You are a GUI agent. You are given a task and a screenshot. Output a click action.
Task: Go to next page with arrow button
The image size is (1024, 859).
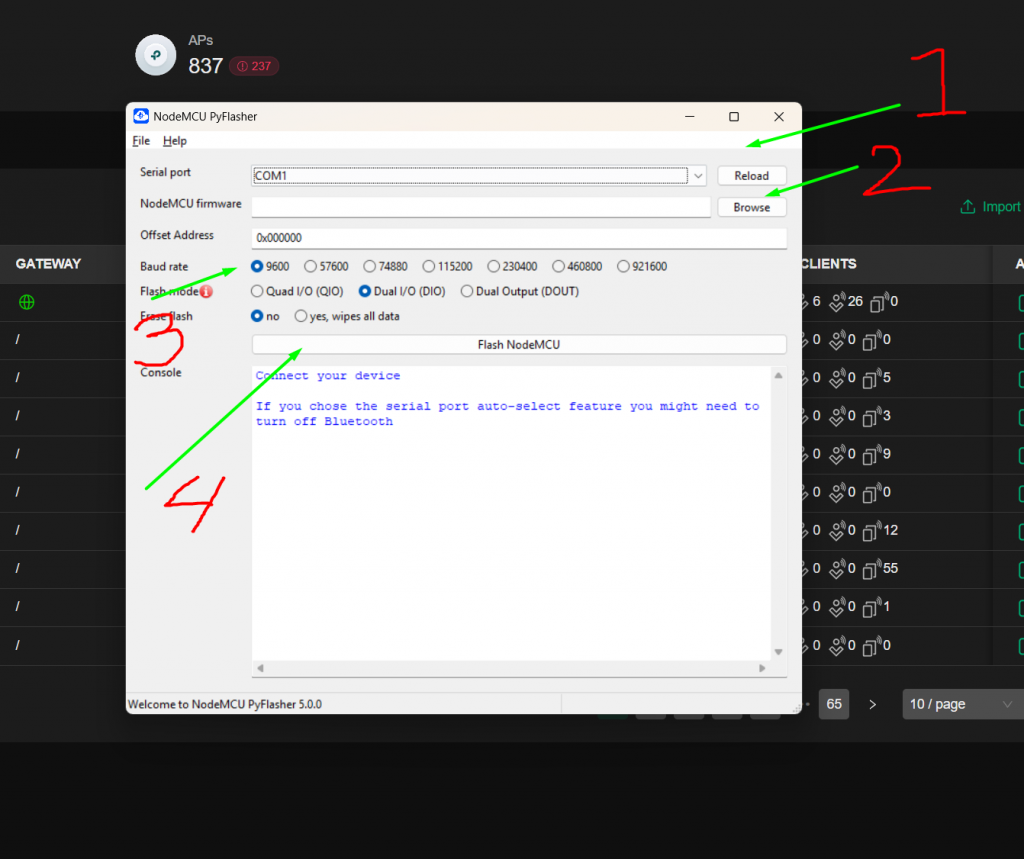(872, 704)
